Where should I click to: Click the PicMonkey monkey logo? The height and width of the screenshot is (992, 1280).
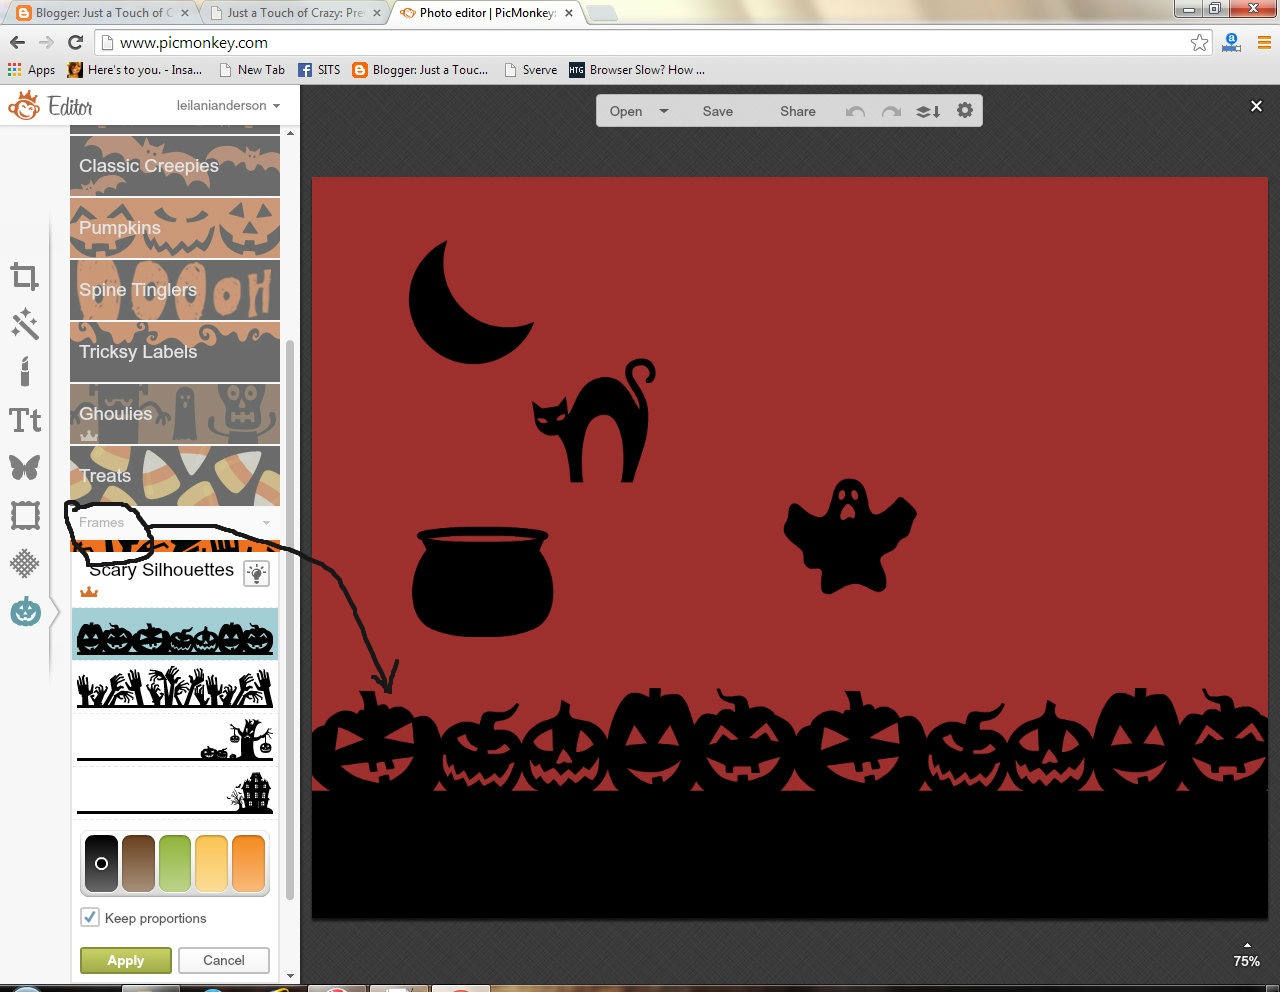(24, 105)
